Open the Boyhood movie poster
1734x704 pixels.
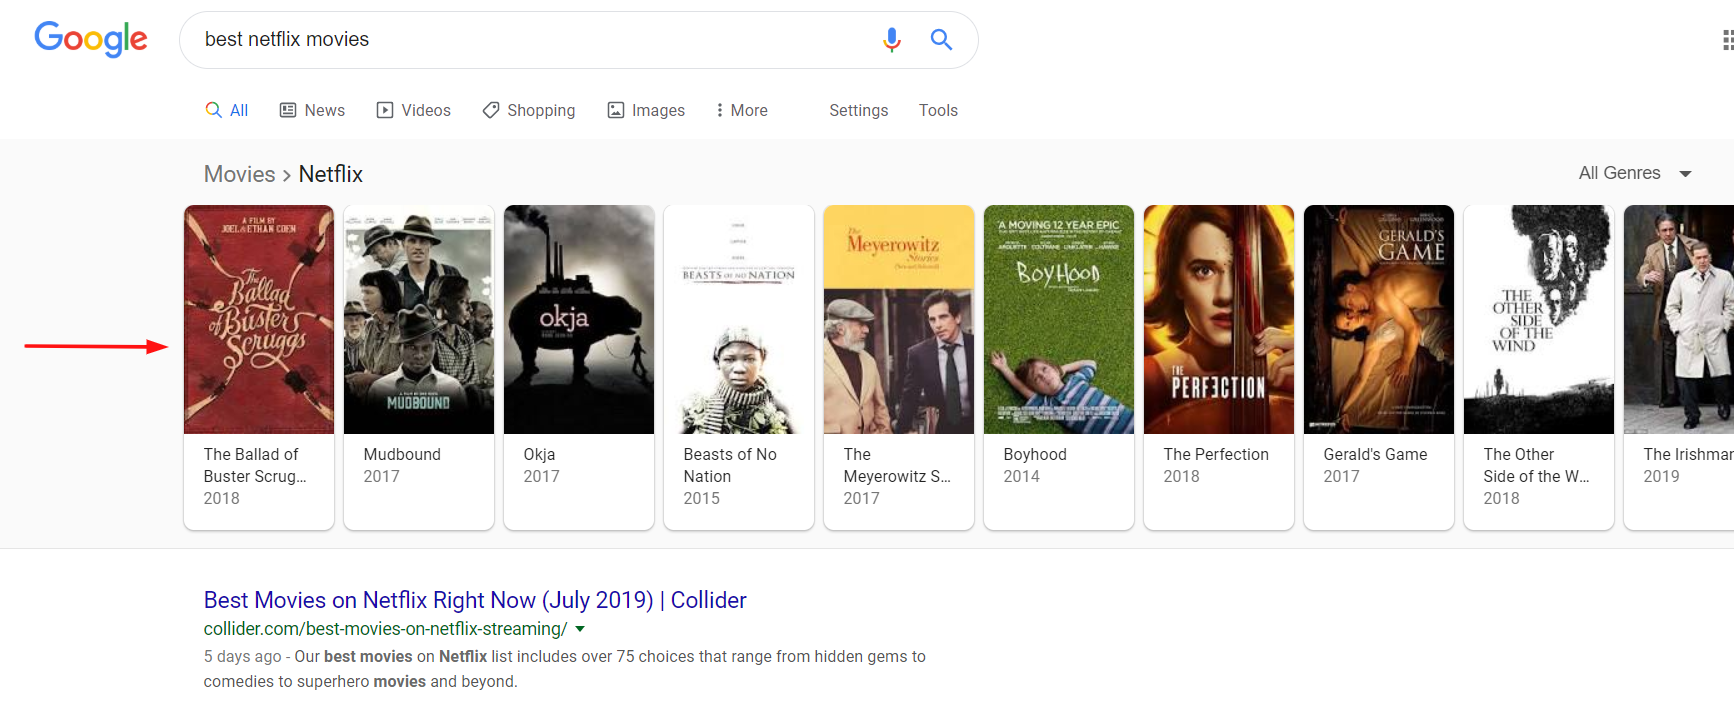1059,320
